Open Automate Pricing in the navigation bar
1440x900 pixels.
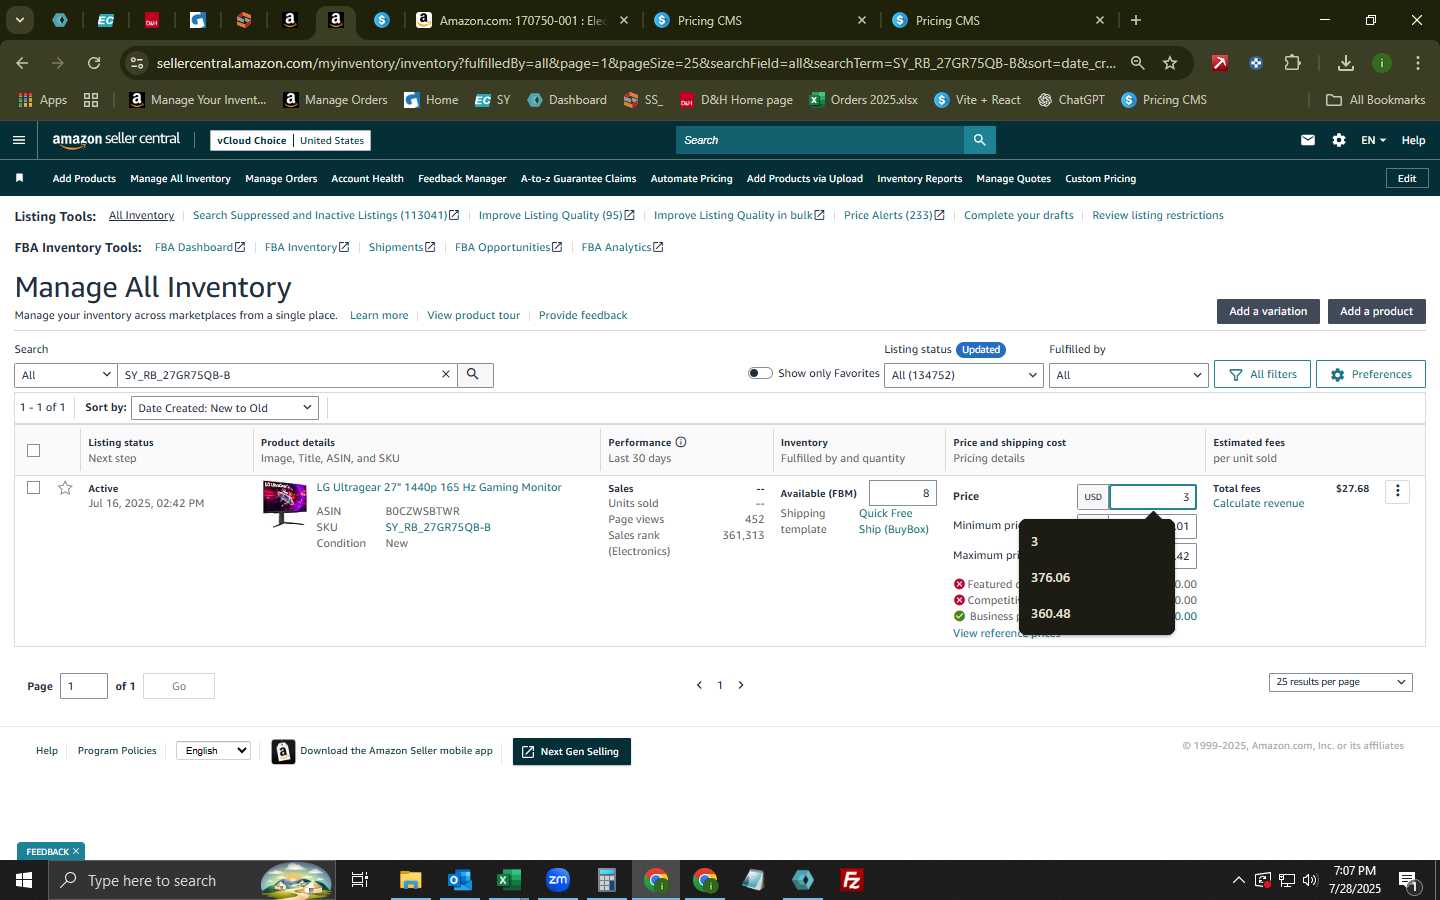tap(691, 179)
